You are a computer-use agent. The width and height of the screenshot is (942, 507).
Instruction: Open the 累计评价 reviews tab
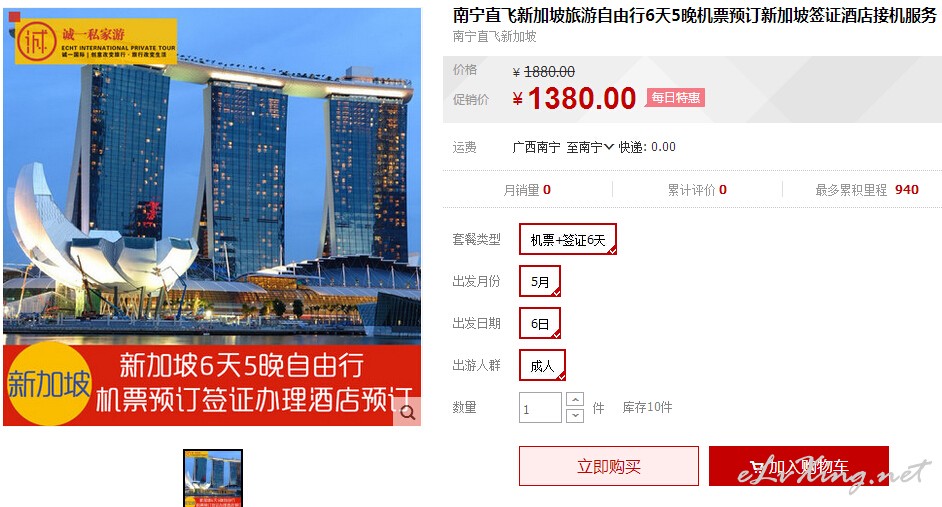(x=697, y=190)
